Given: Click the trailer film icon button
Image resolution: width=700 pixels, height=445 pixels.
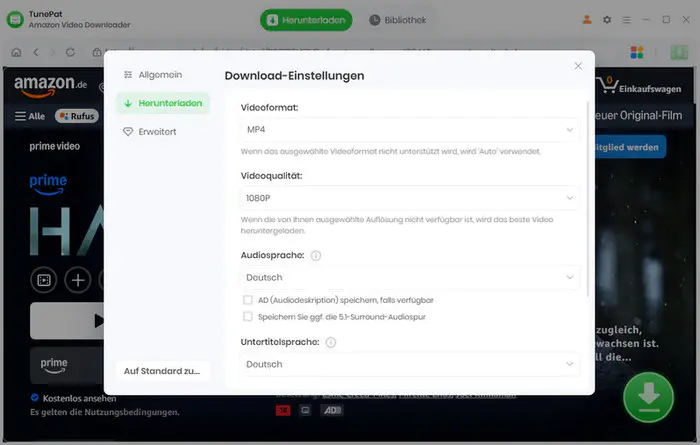Looking at the screenshot, I should (44, 280).
